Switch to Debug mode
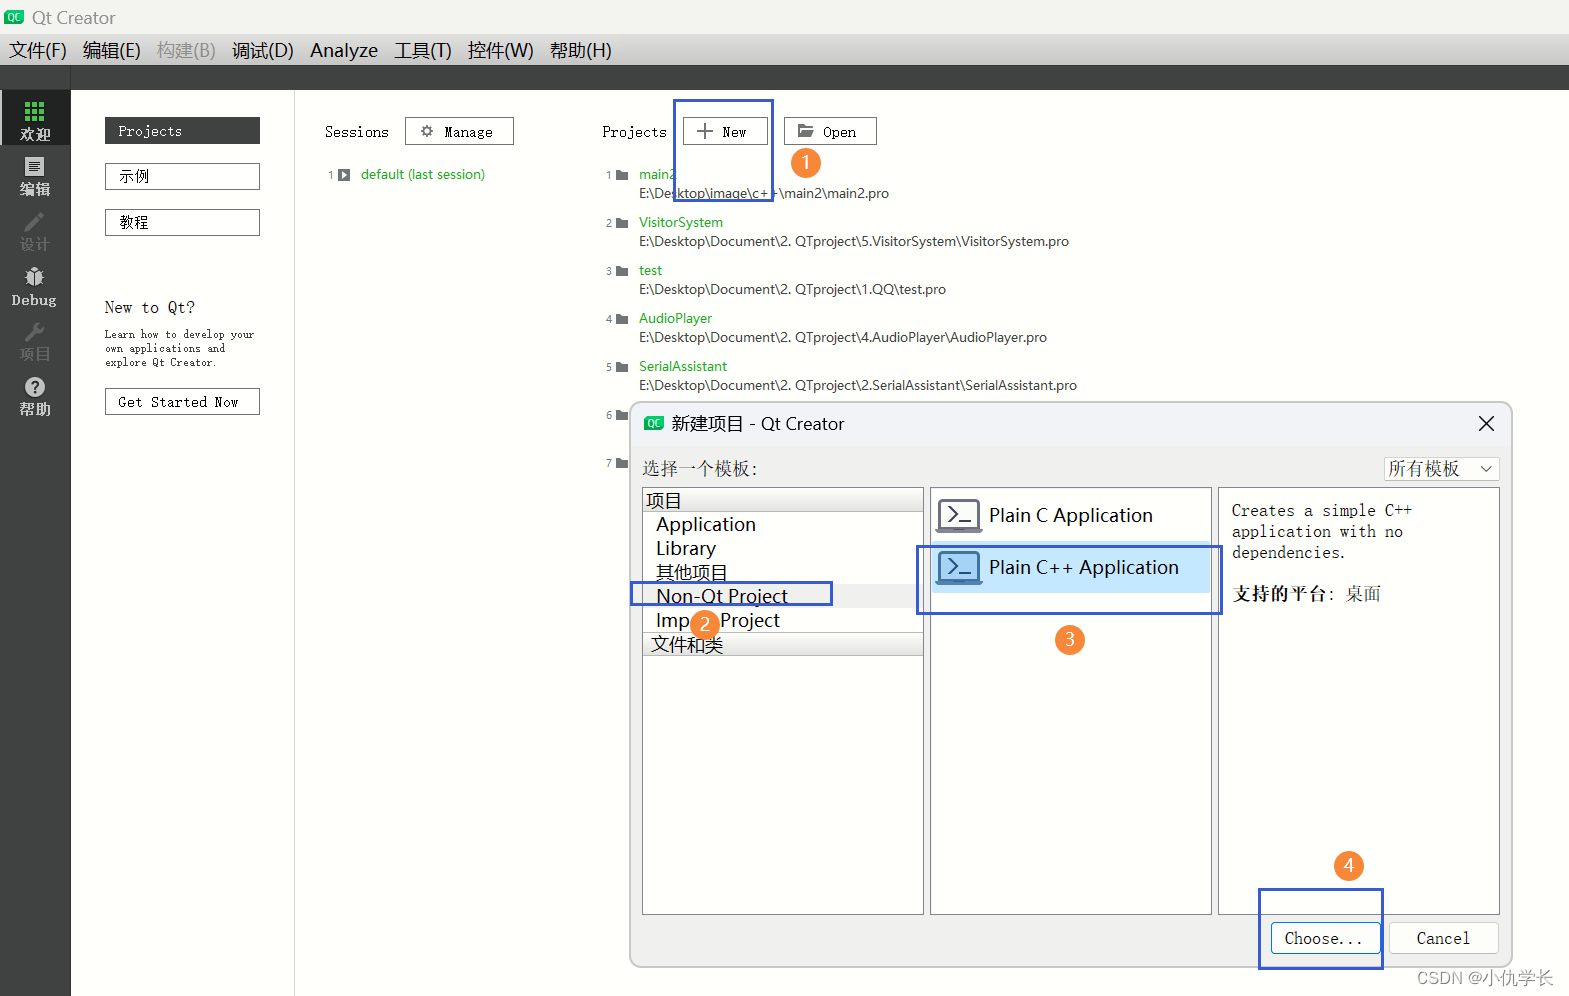This screenshot has width=1569, height=996. (x=35, y=285)
